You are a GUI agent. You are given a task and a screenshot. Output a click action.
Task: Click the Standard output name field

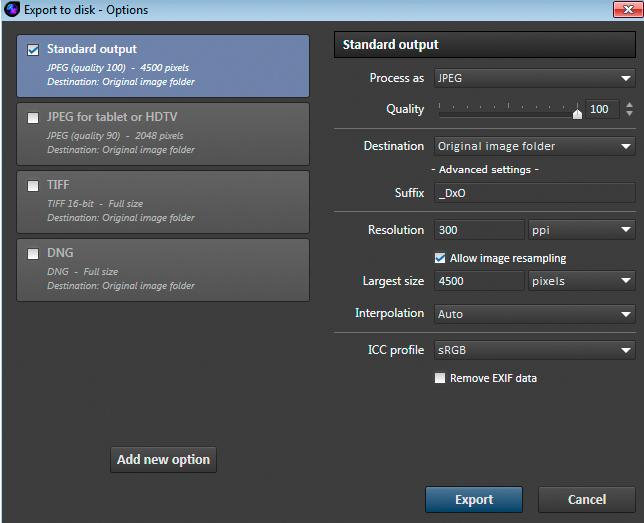pos(485,44)
